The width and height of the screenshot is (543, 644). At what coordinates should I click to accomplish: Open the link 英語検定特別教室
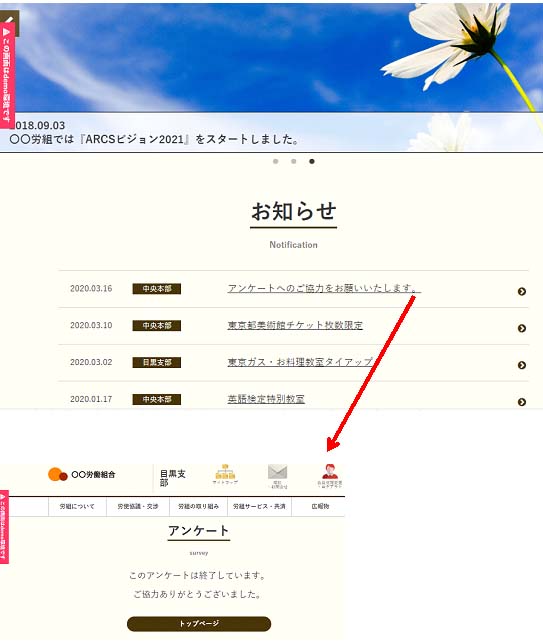point(266,399)
